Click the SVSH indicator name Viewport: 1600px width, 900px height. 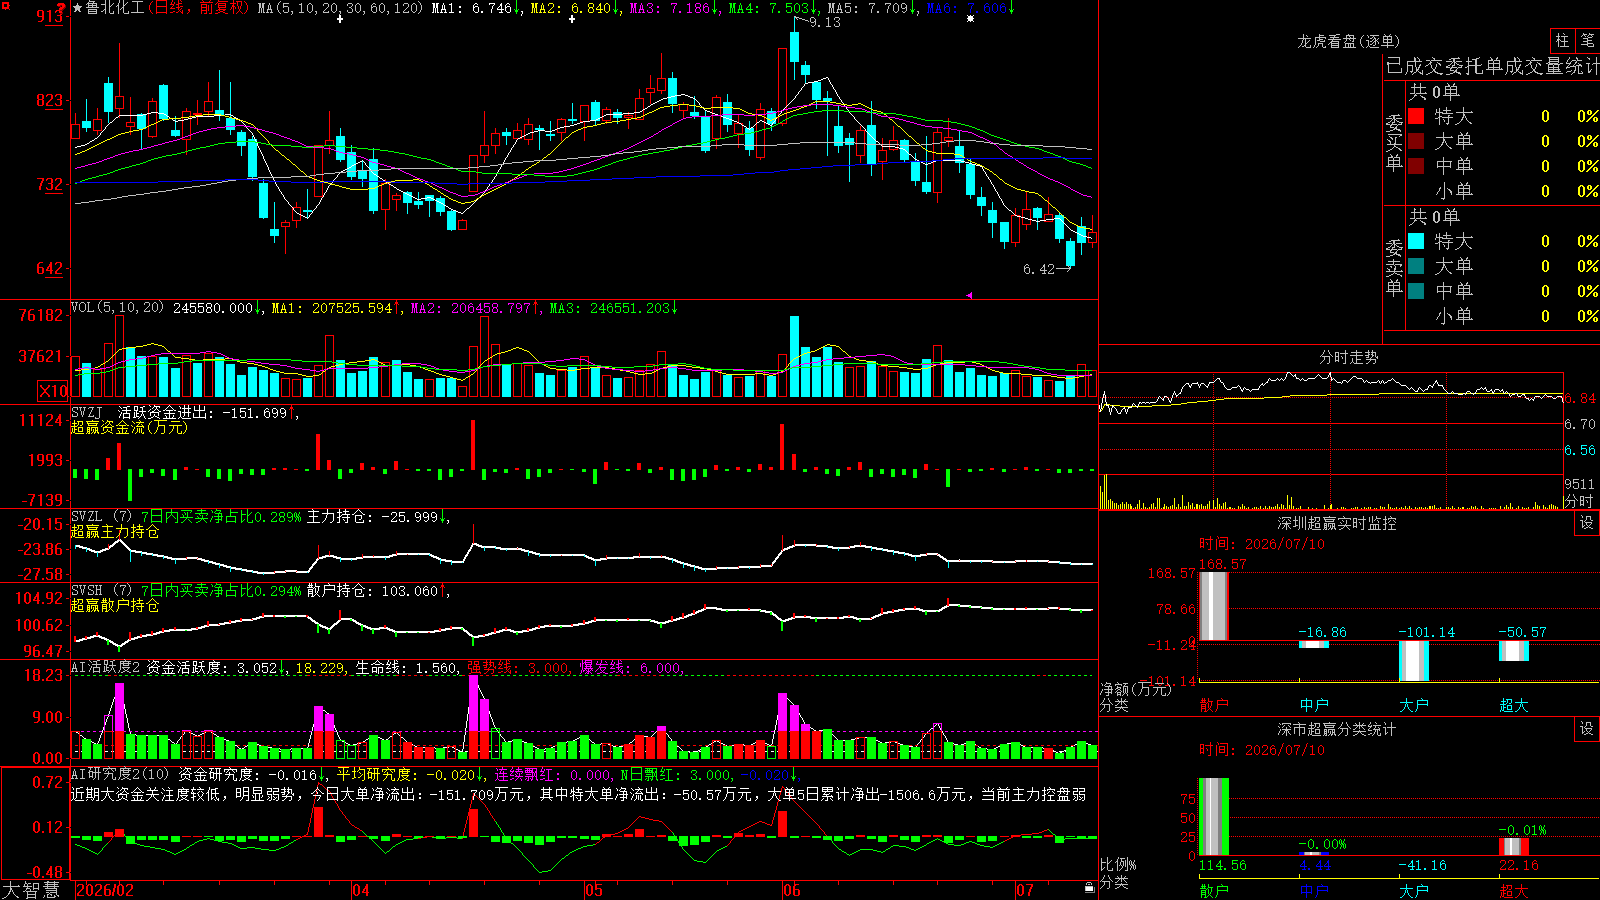tap(87, 591)
